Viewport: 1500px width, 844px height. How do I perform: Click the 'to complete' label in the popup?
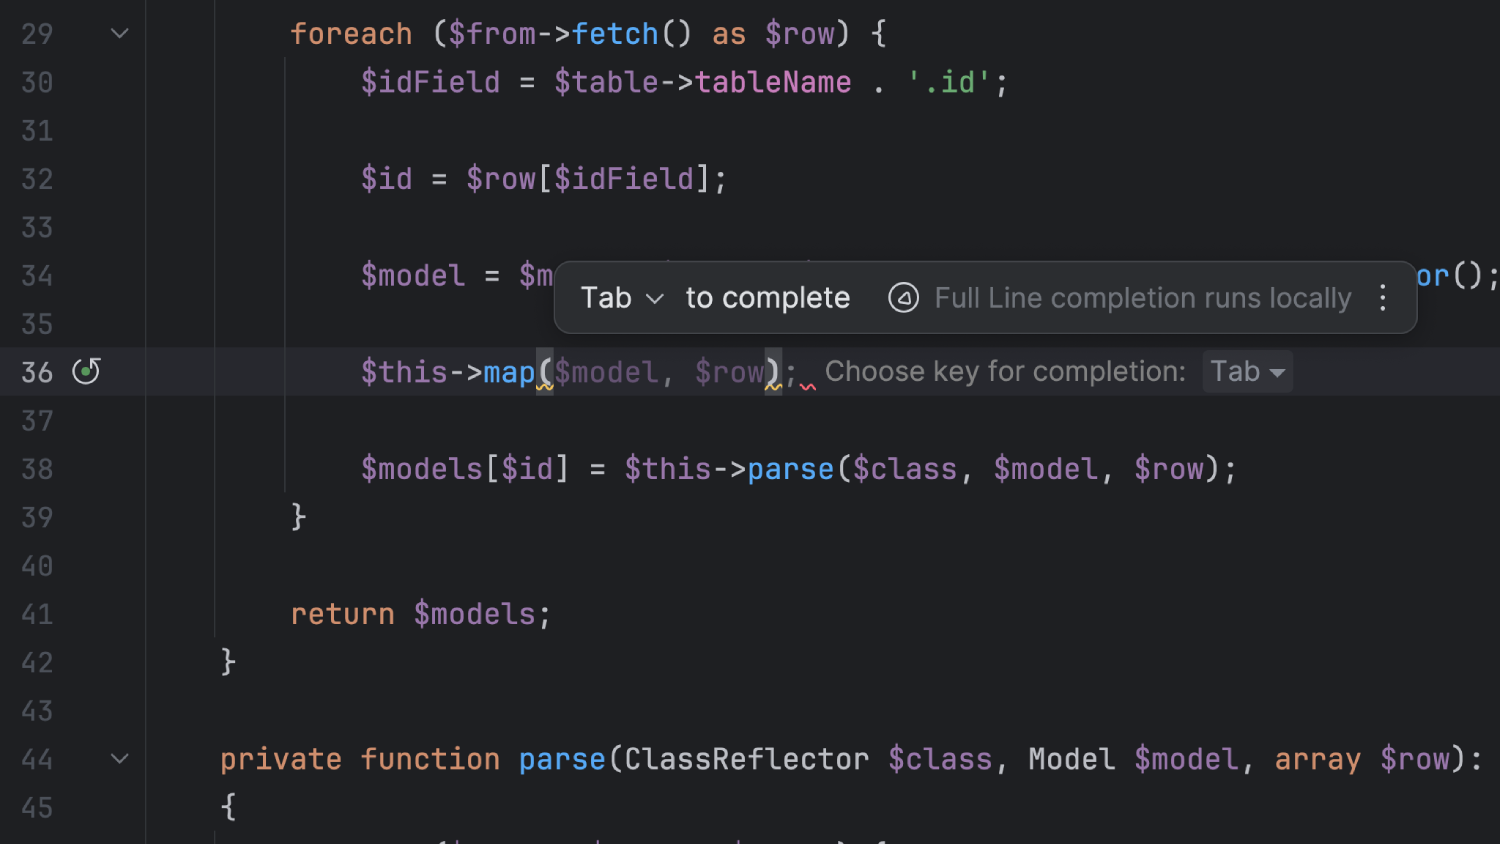(x=767, y=298)
